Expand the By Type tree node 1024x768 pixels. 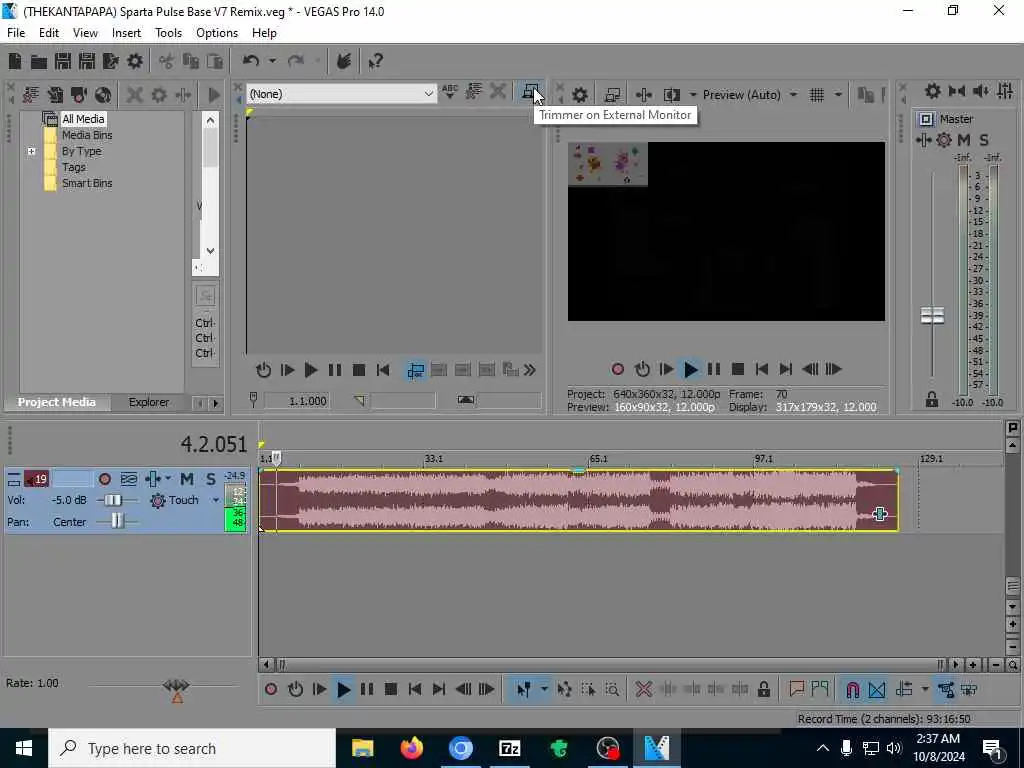click(31, 151)
